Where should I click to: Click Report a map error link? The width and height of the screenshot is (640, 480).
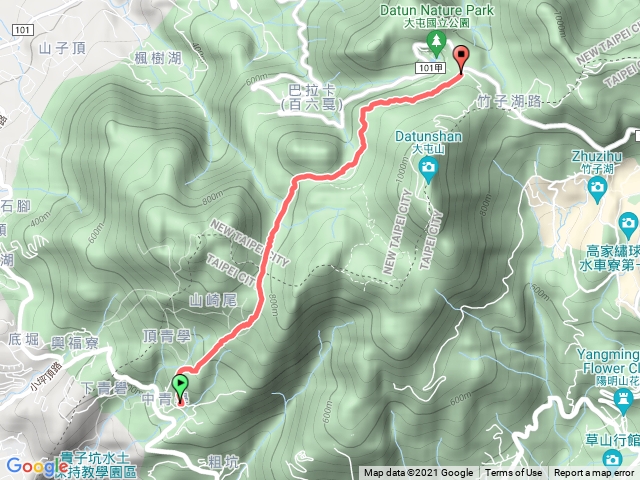tap(594, 473)
